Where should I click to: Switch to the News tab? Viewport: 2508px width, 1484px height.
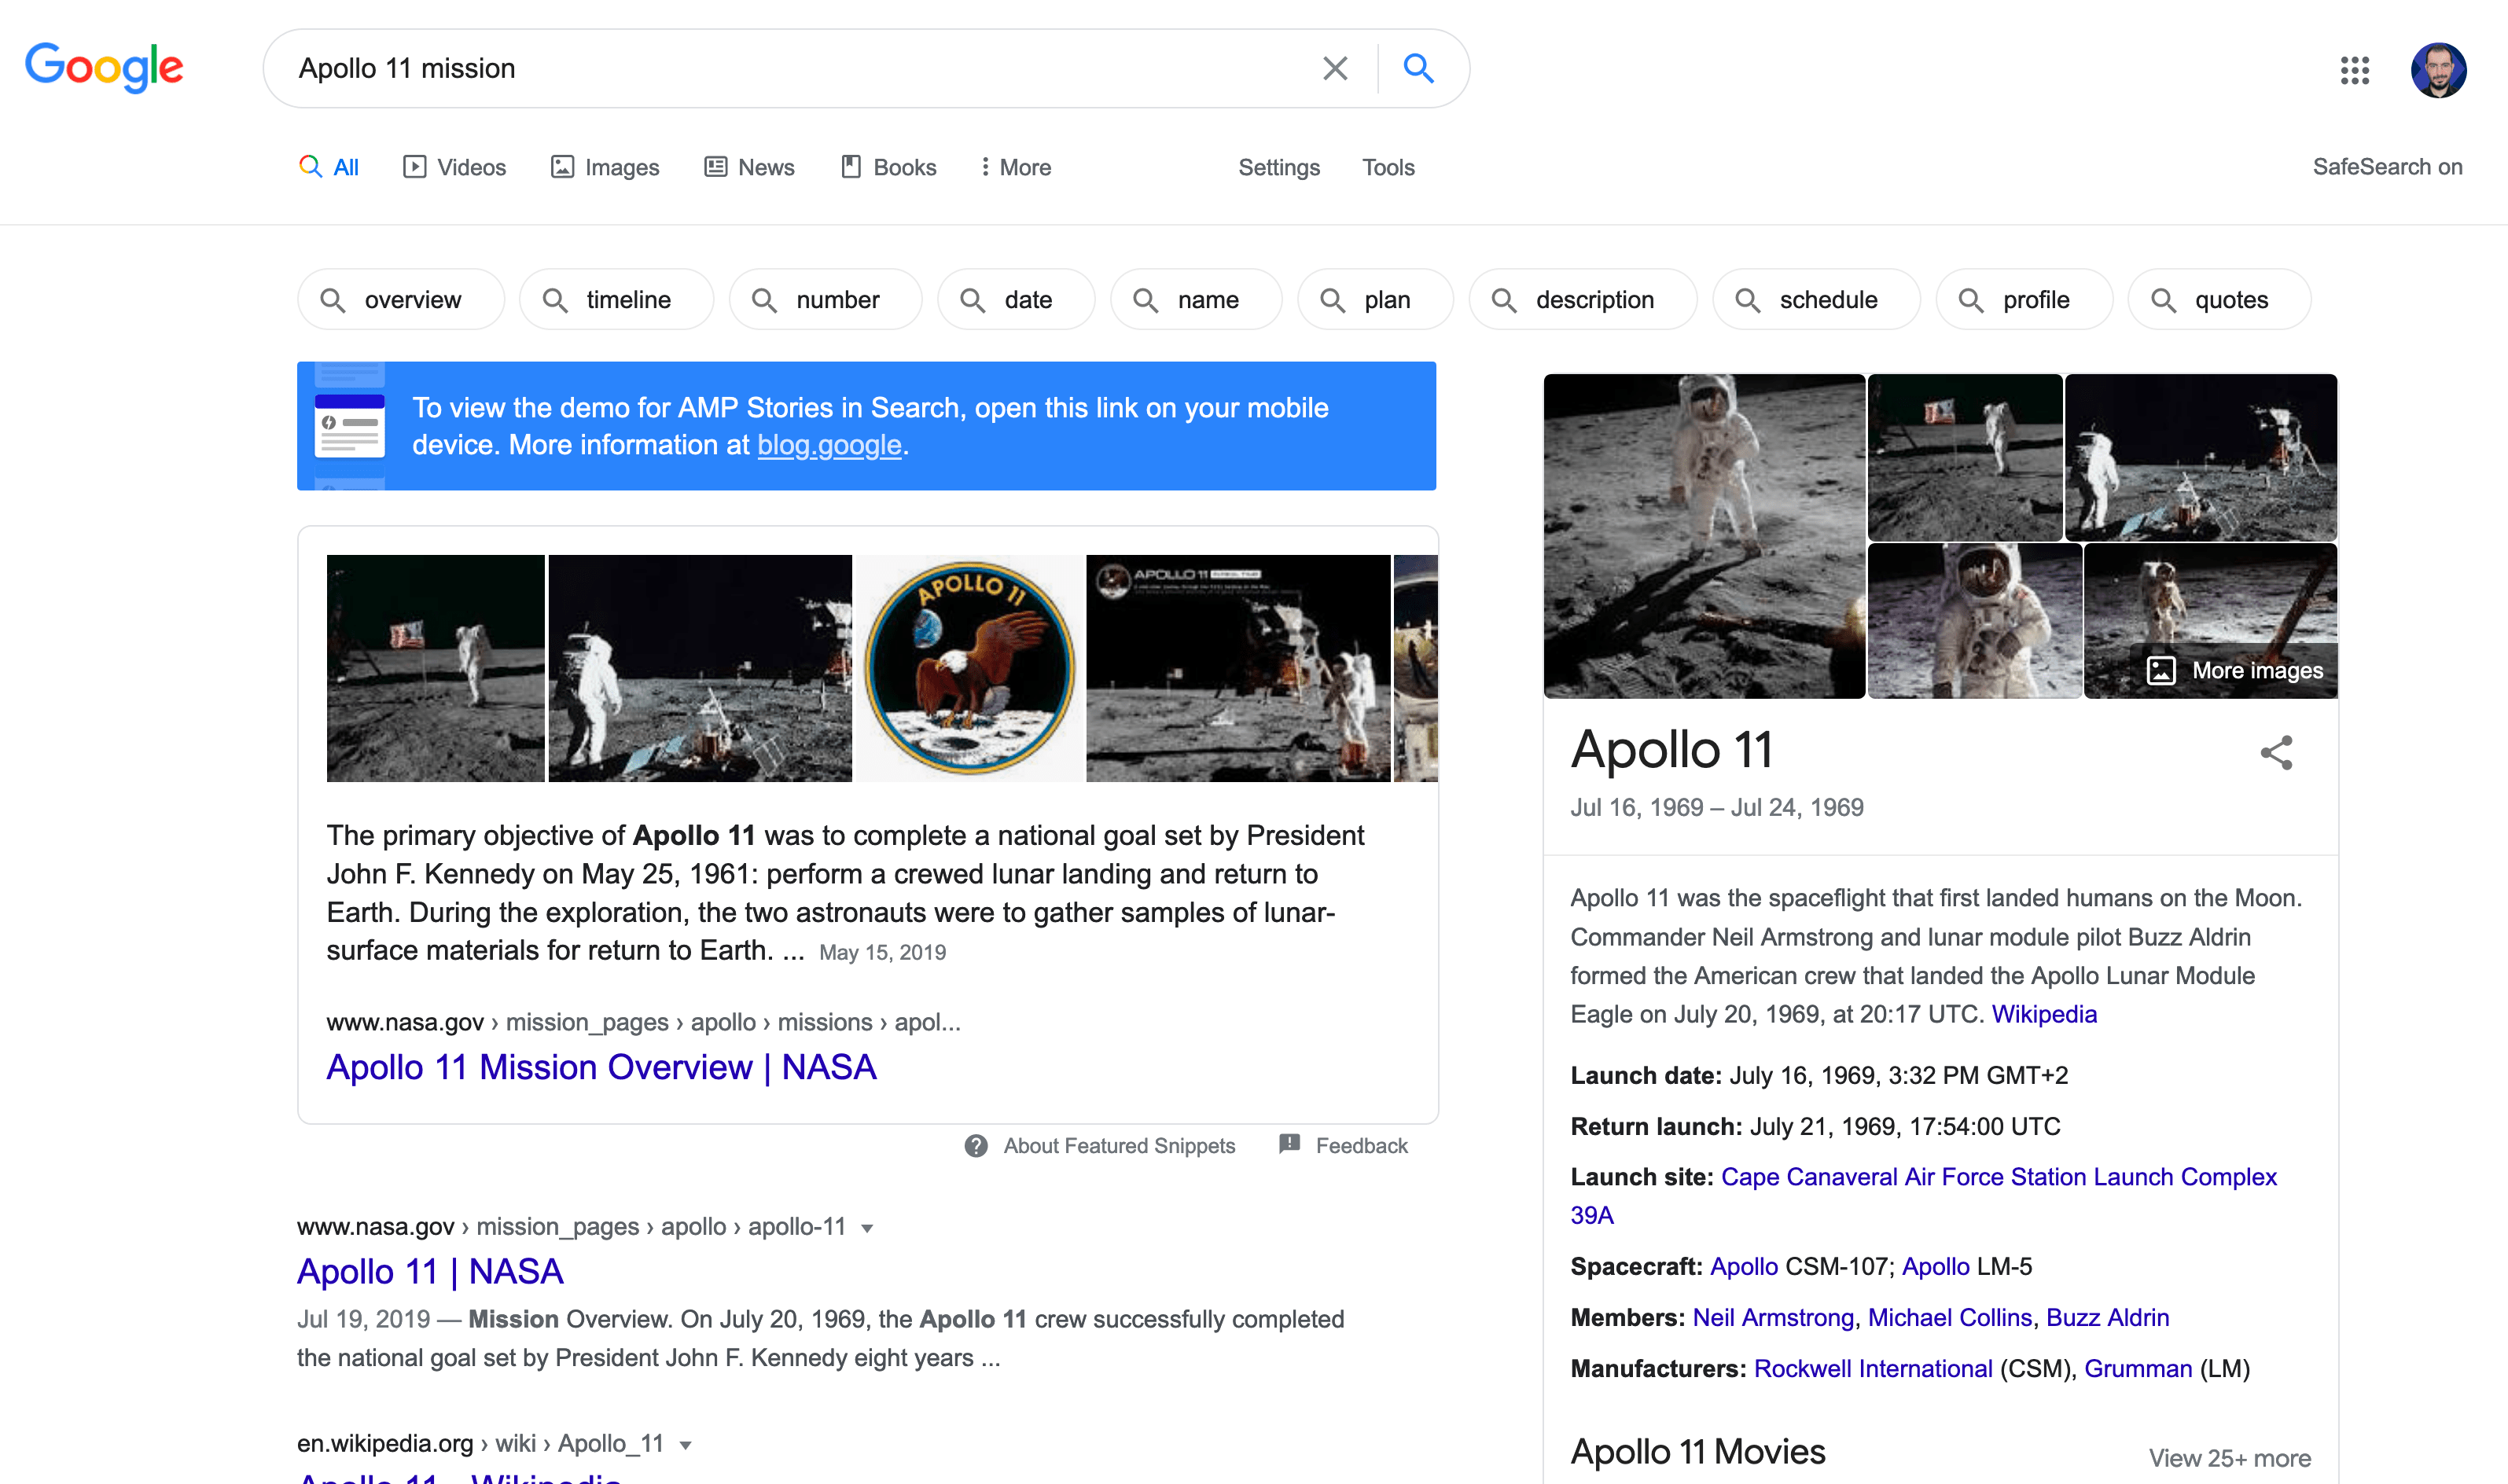click(750, 167)
